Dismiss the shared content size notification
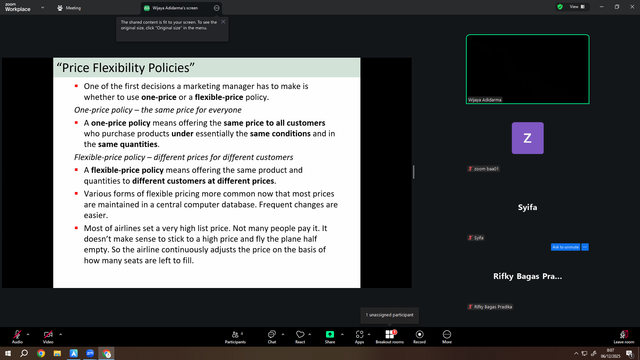640x360 pixels. (x=223, y=22)
